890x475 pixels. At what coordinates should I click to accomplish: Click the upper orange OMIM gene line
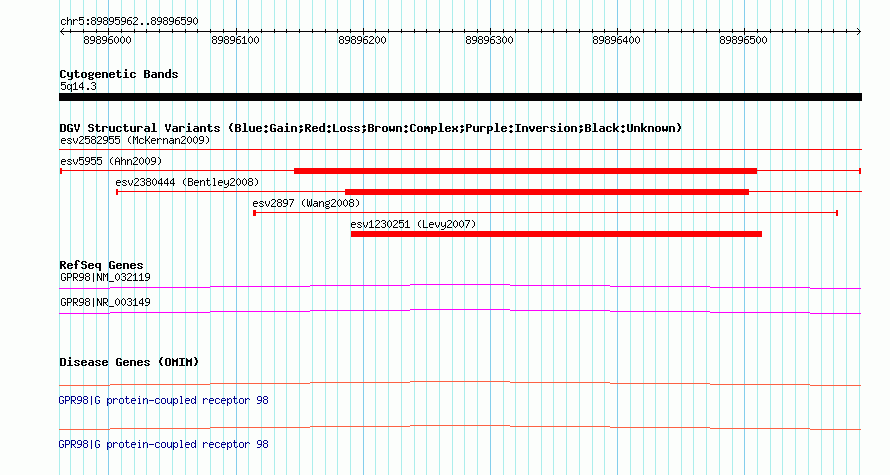(x=460, y=384)
